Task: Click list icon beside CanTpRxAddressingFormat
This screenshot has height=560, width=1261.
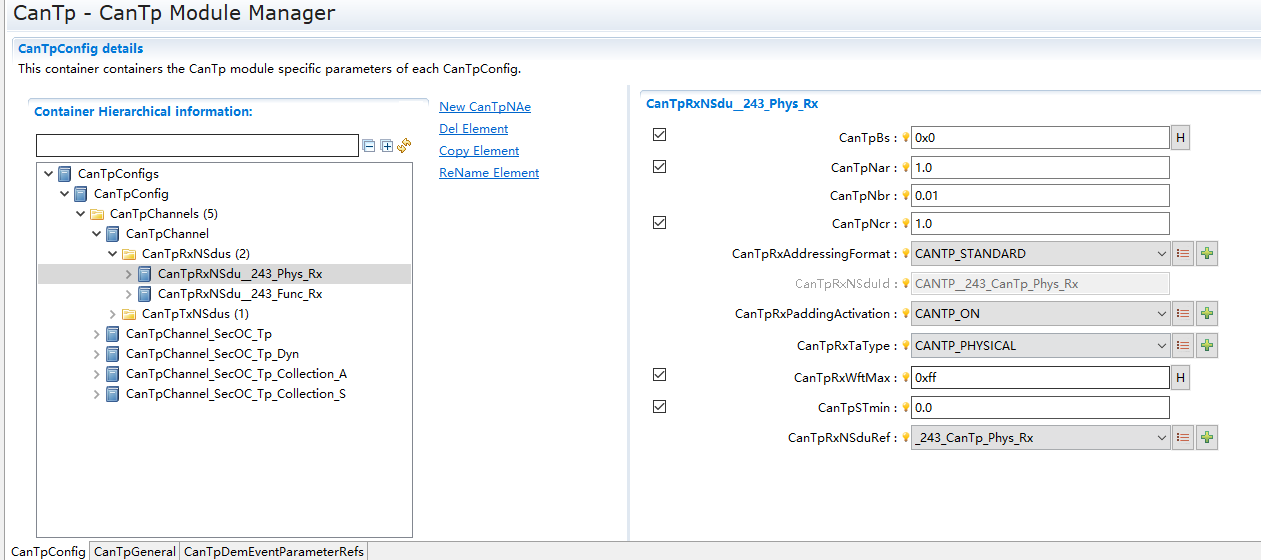Action: coord(1183,254)
